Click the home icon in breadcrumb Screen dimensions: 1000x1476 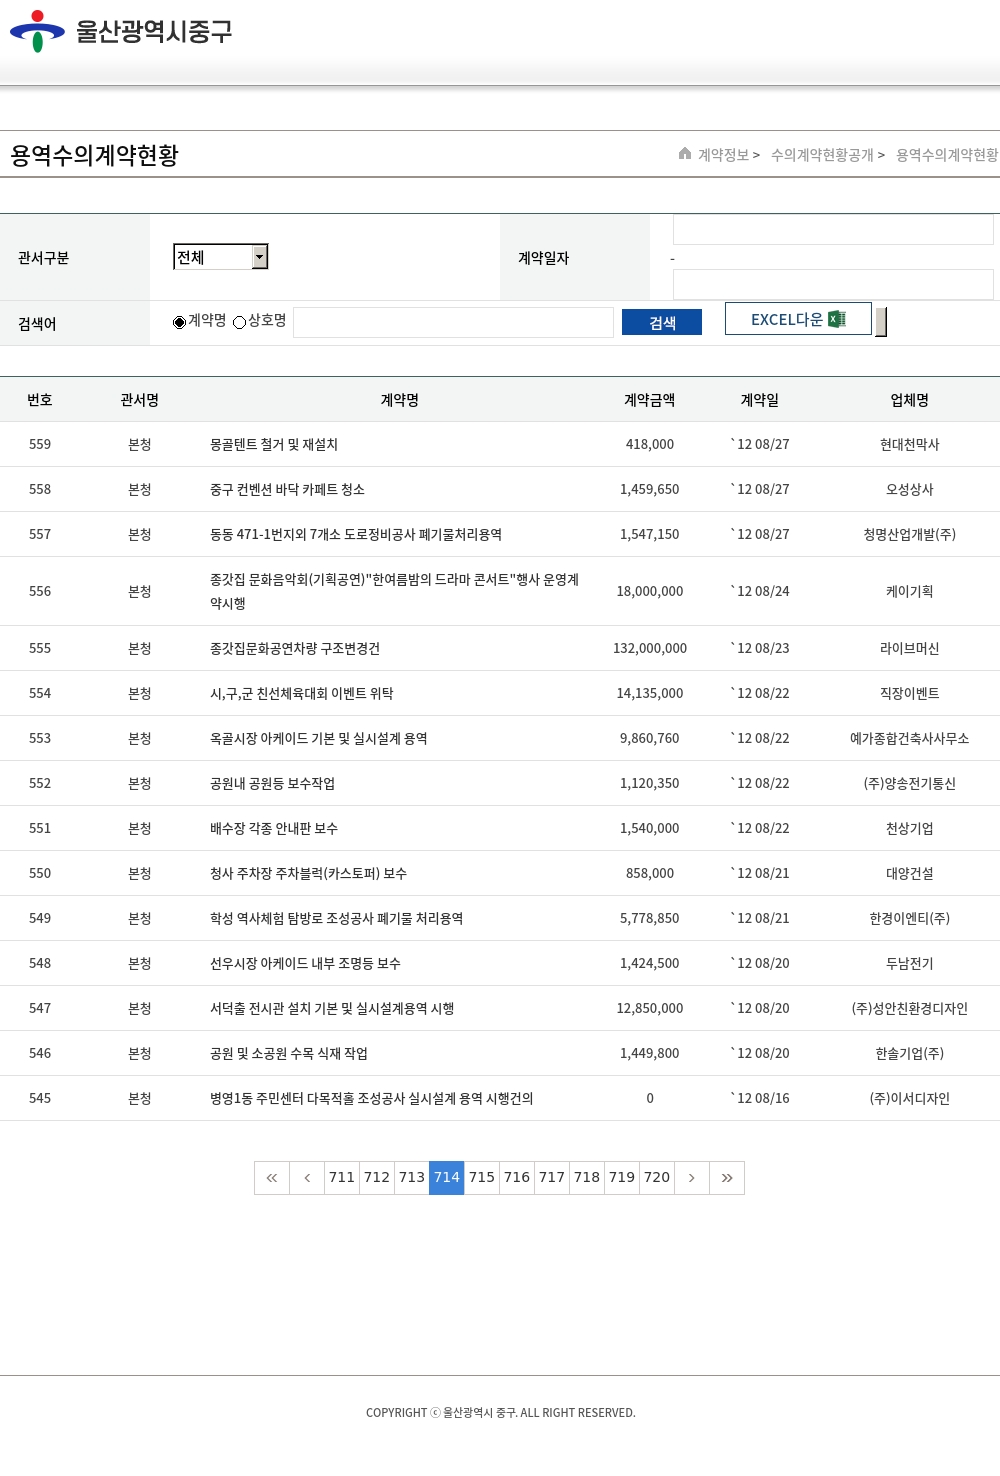click(x=685, y=154)
